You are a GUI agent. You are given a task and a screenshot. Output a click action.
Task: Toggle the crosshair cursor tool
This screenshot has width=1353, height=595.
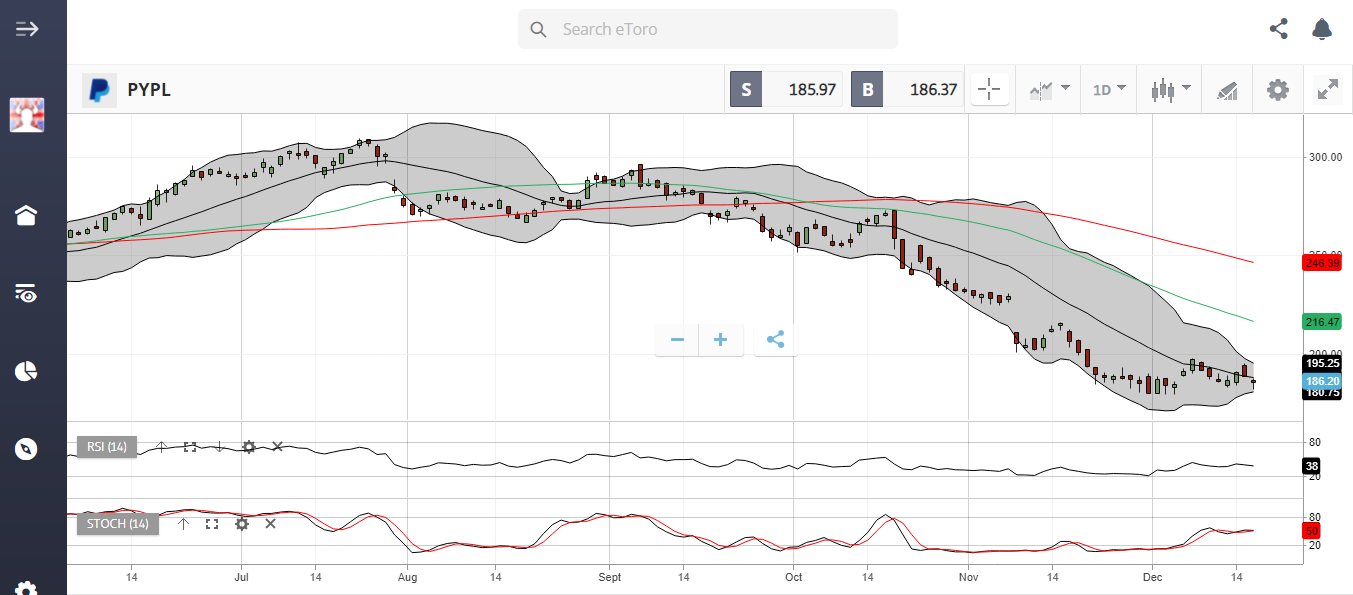(989, 90)
